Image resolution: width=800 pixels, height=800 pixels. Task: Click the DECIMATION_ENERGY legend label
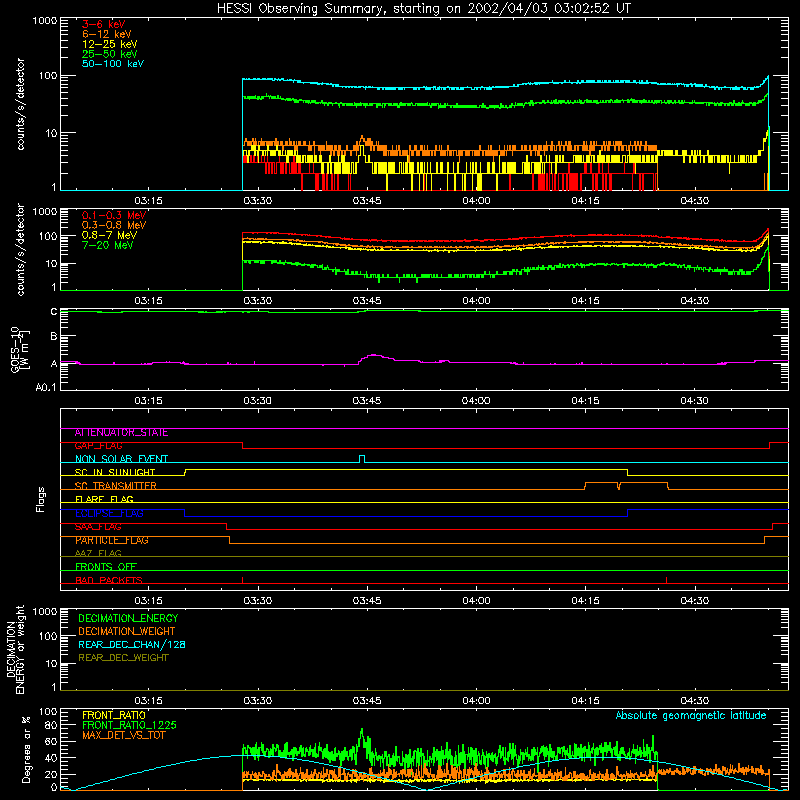(x=128, y=618)
